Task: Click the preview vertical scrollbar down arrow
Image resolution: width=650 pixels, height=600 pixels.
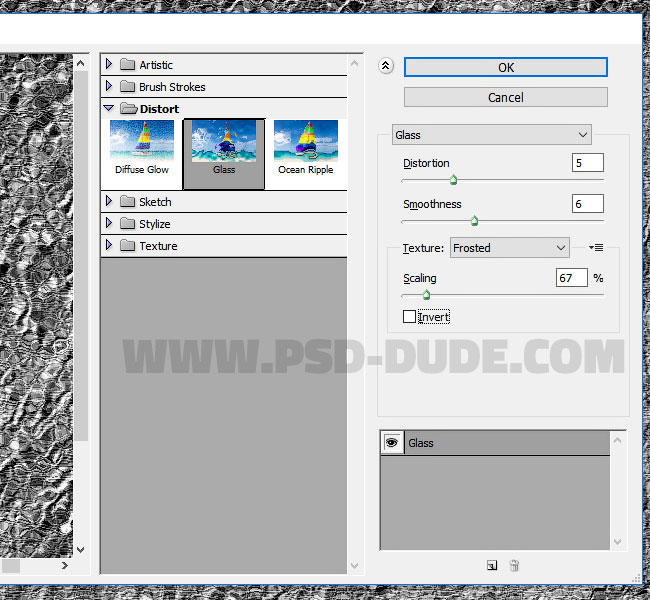Action: (x=81, y=550)
